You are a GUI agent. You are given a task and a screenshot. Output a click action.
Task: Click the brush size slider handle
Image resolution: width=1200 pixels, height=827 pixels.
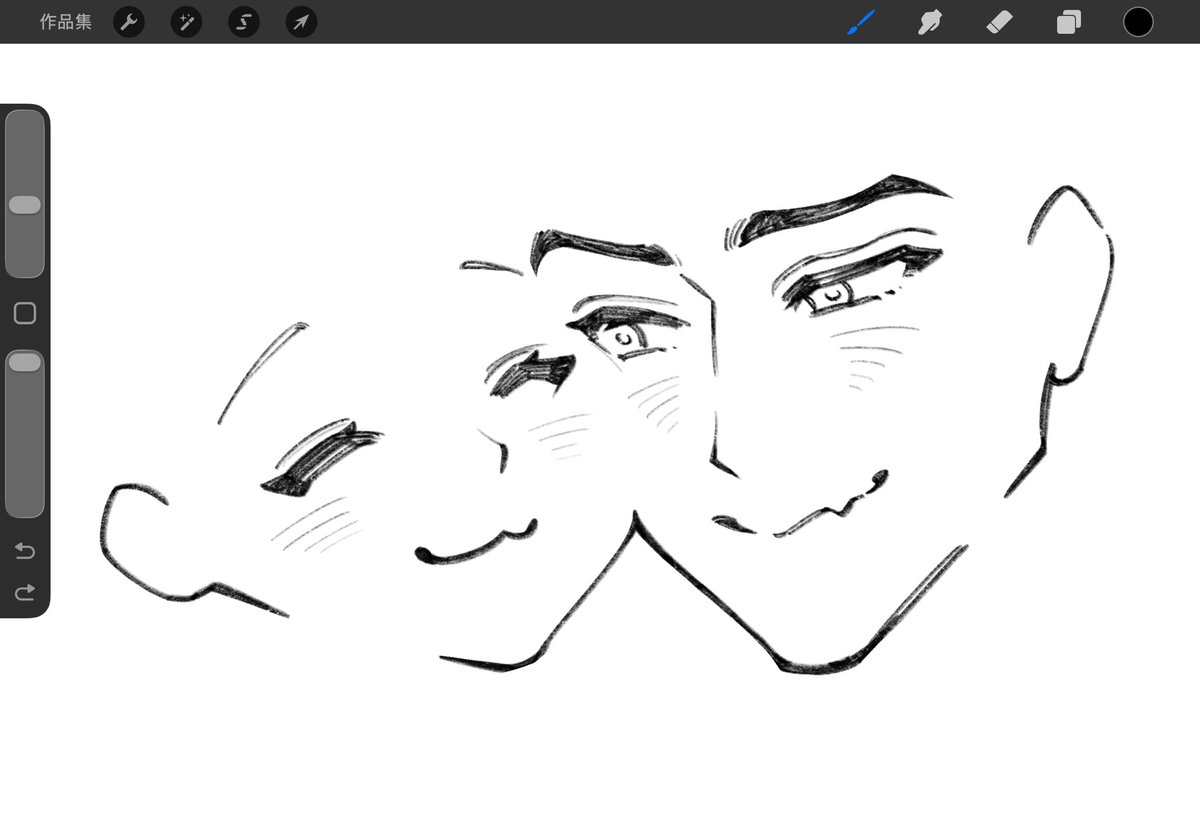click(25, 205)
